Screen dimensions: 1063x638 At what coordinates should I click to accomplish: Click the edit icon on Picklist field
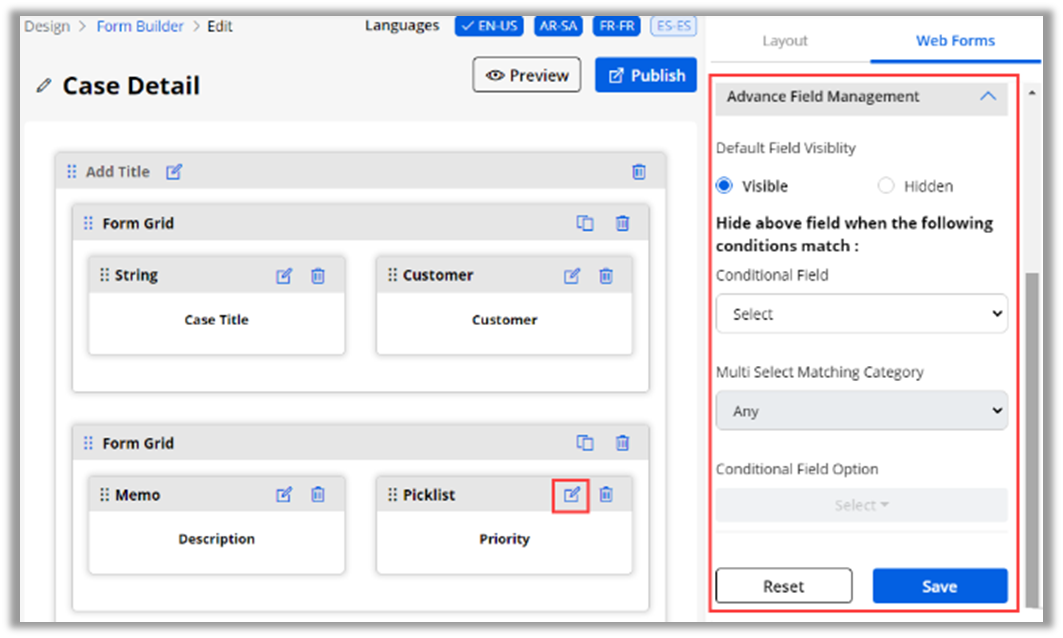tap(571, 495)
